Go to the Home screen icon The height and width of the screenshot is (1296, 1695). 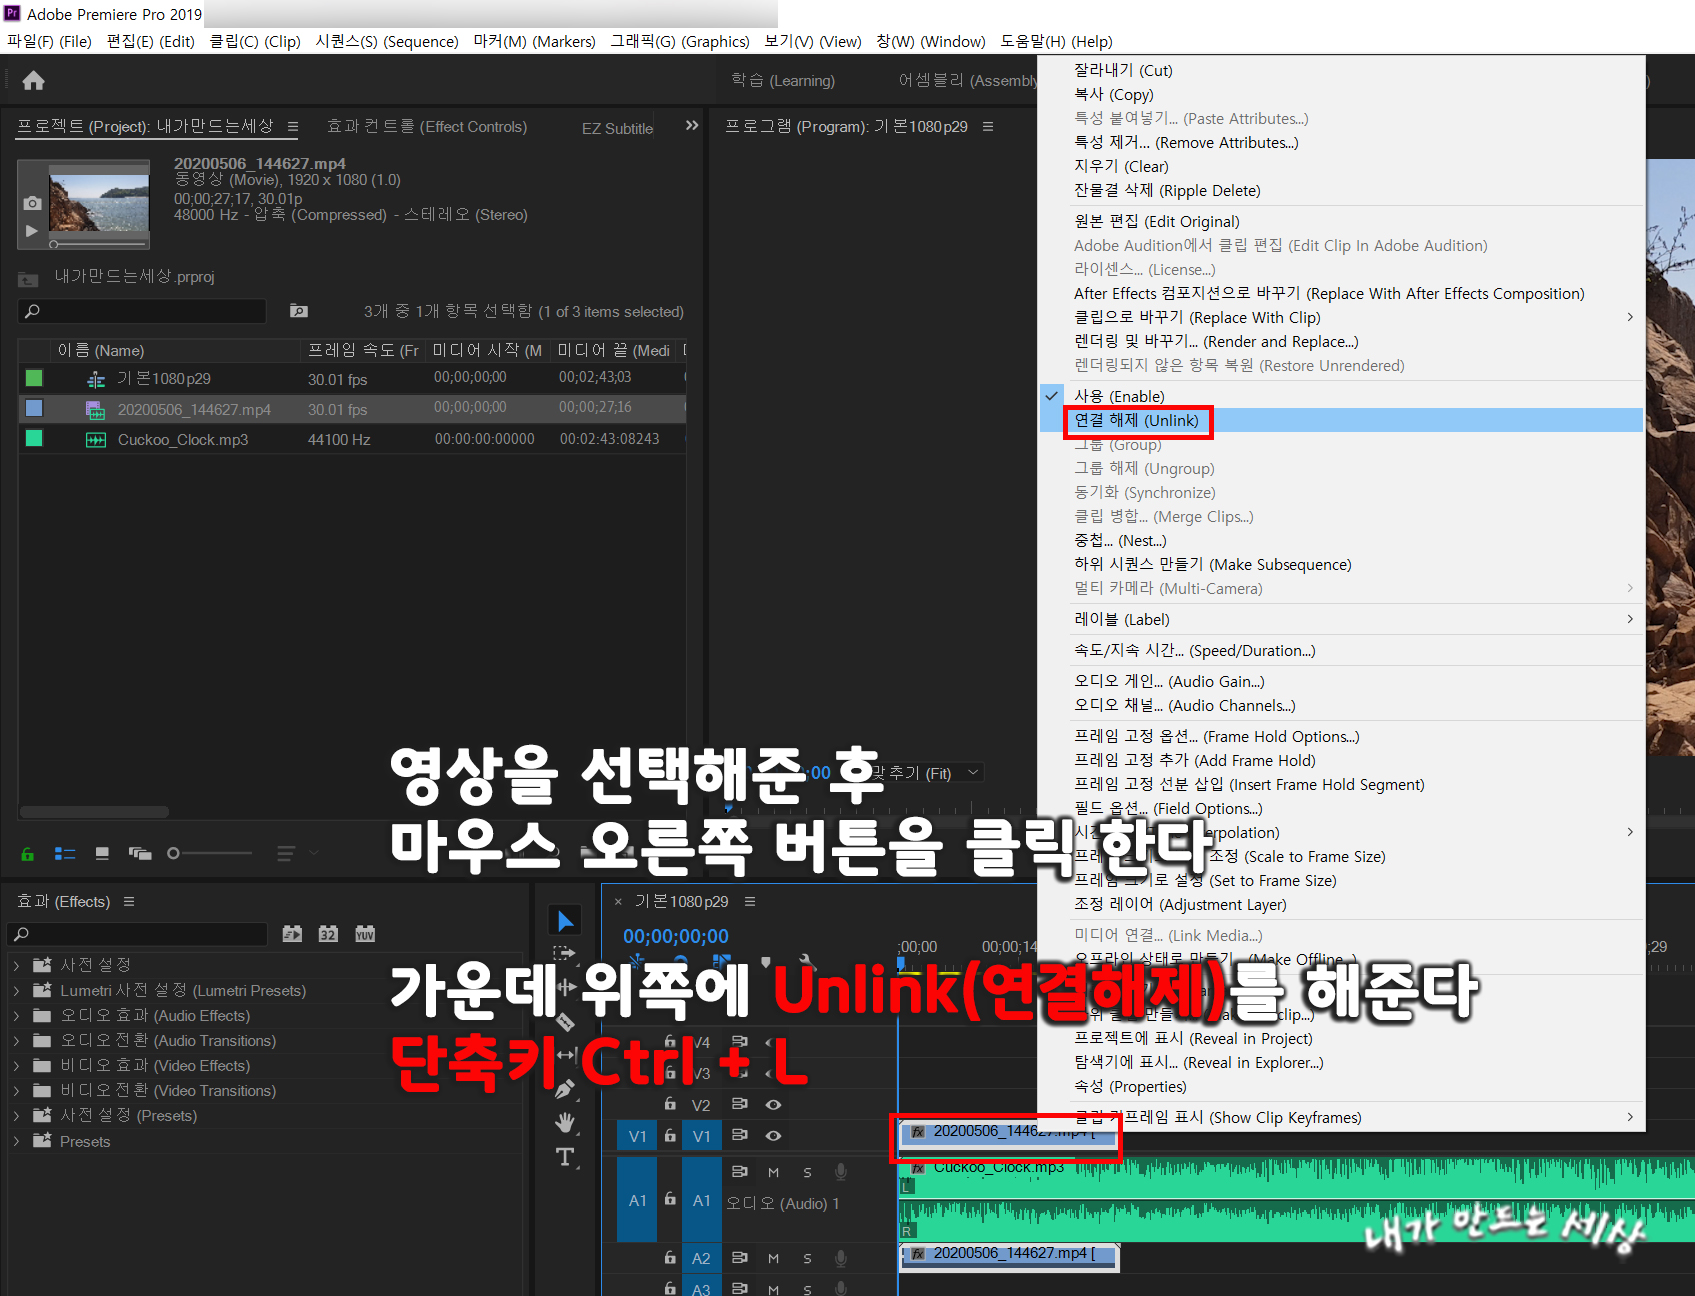click(34, 80)
